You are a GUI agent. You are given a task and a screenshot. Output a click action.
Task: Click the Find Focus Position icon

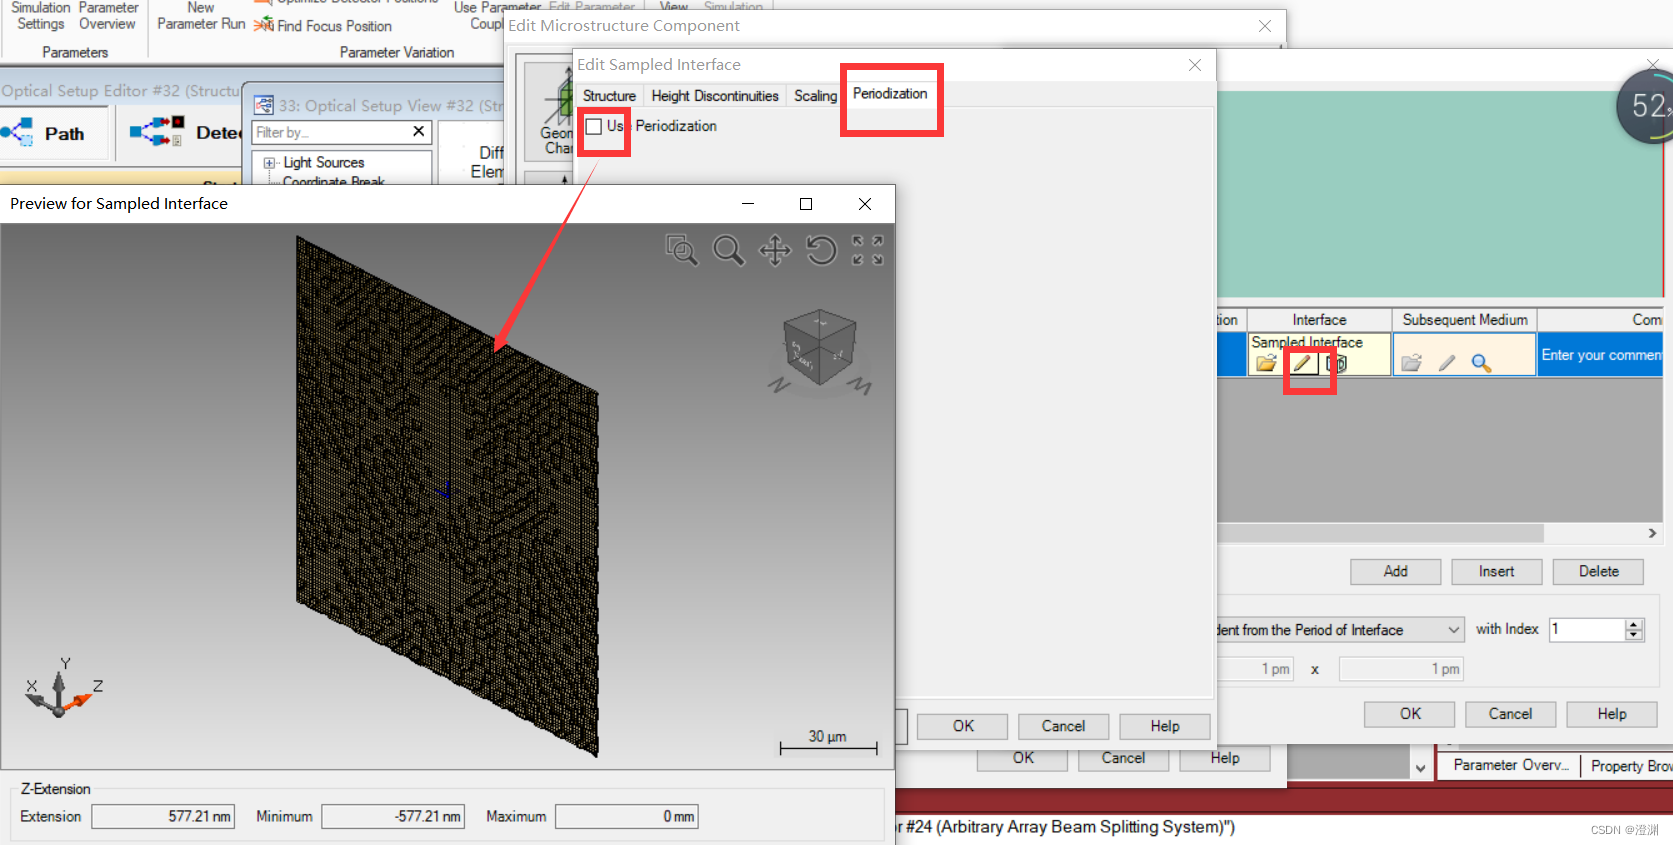point(264,25)
